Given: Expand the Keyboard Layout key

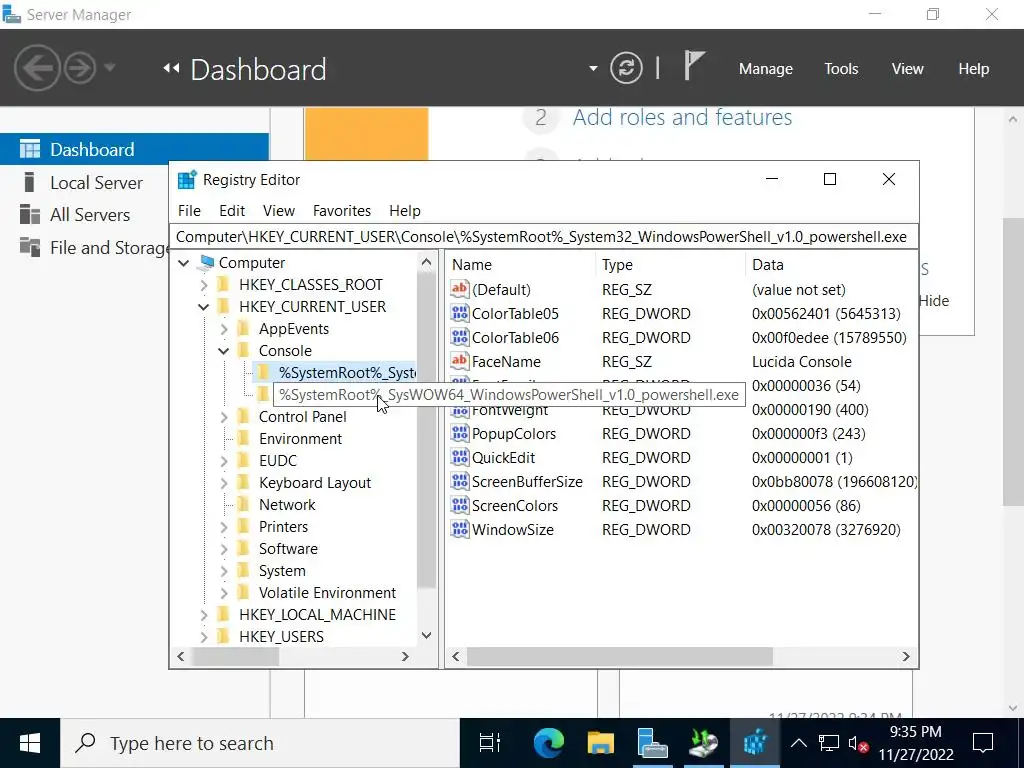Looking at the screenshot, I should [x=224, y=483].
